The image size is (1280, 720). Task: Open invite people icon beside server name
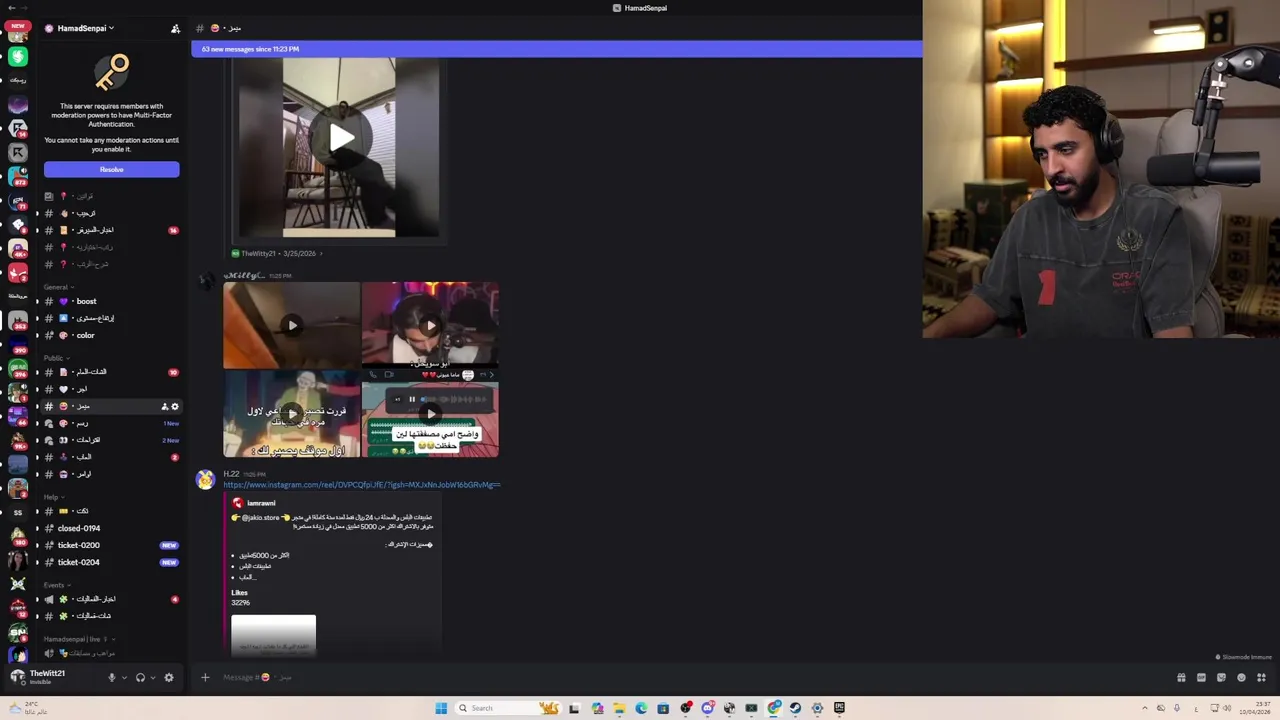[x=176, y=28]
